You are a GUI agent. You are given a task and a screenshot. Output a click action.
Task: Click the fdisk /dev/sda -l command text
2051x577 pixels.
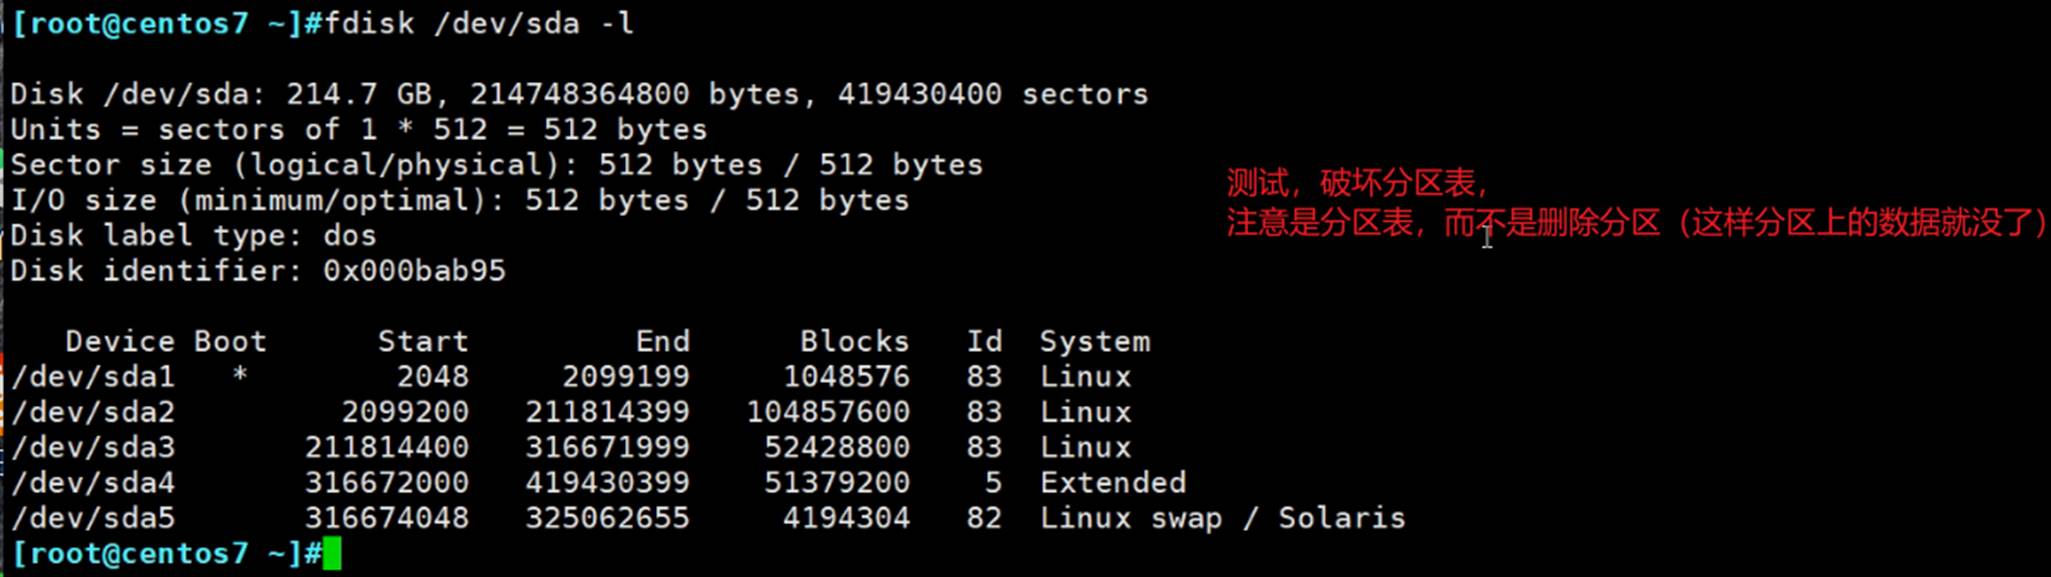478,23
